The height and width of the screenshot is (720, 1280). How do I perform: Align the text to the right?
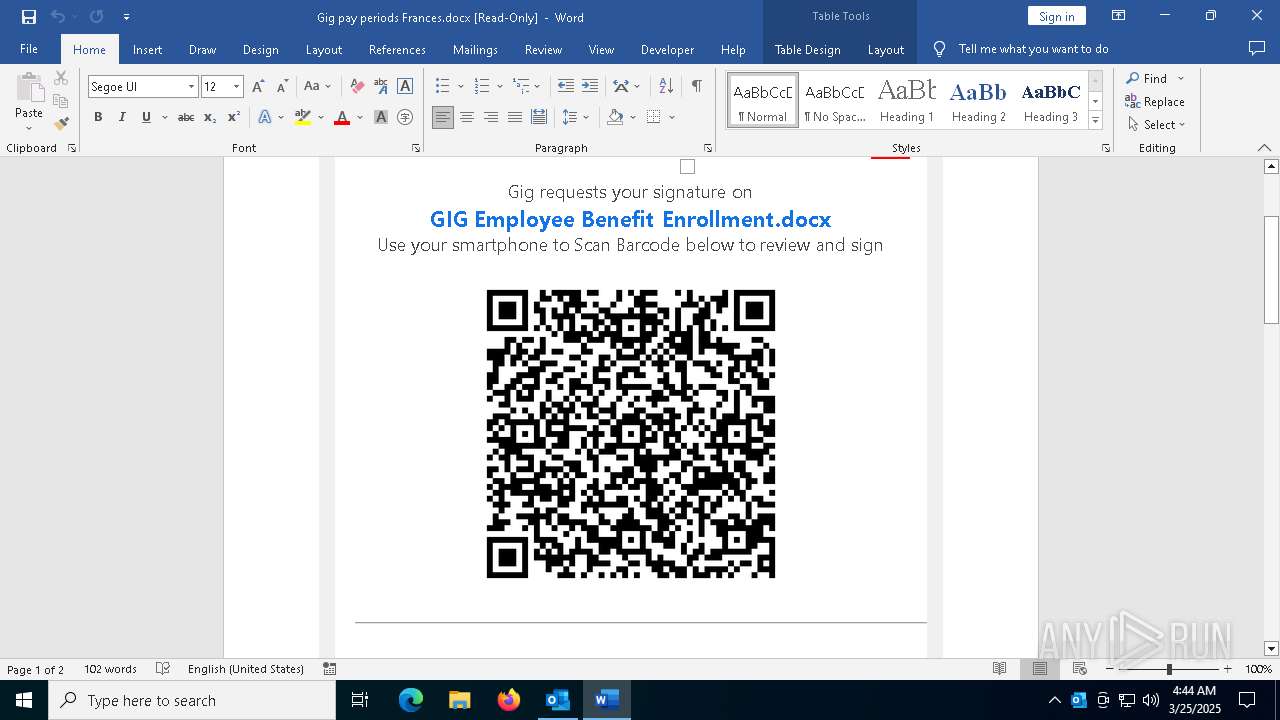click(490, 117)
